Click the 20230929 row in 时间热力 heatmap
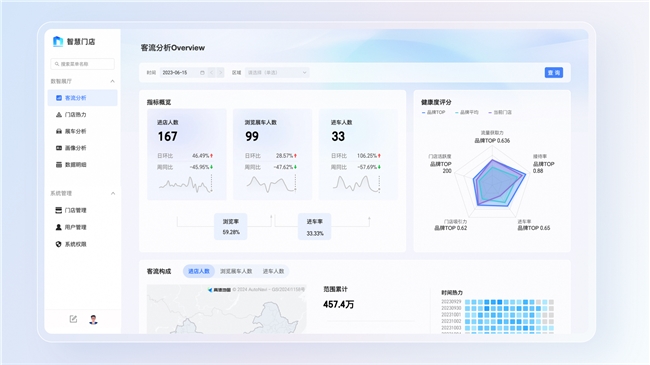This screenshot has height=365, width=650. point(497,302)
